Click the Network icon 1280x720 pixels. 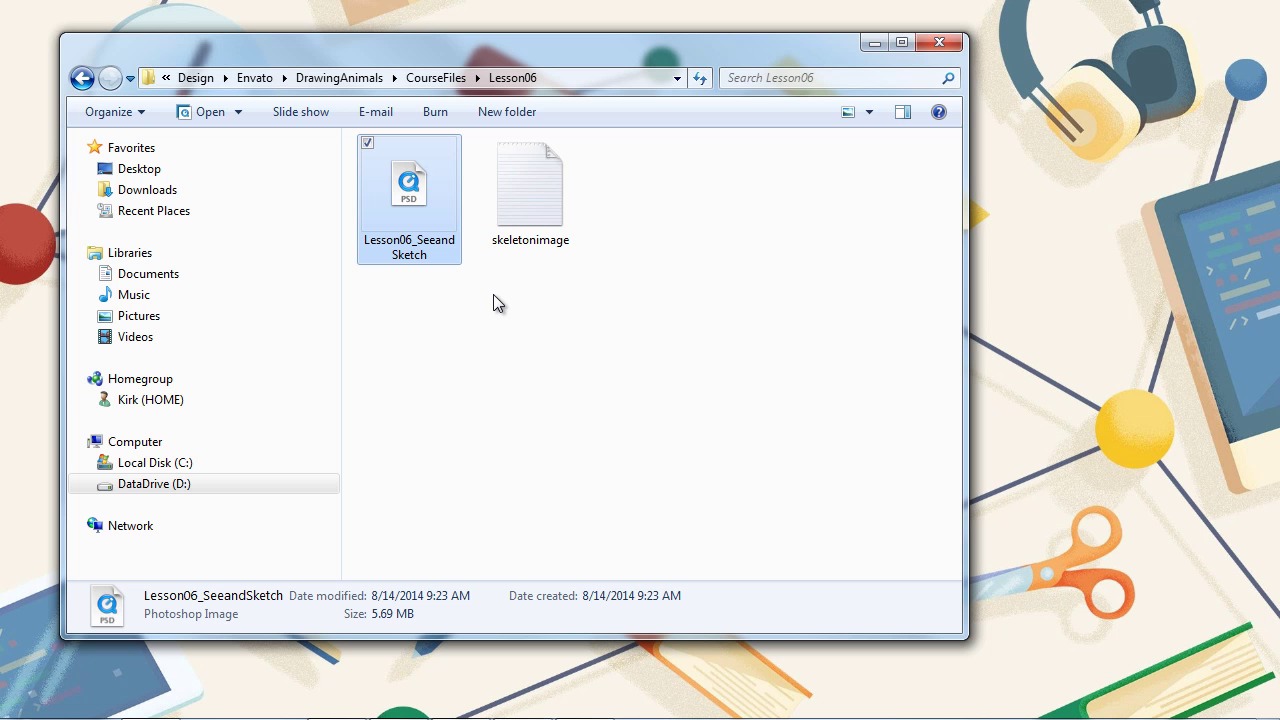[x=95, y=526]
